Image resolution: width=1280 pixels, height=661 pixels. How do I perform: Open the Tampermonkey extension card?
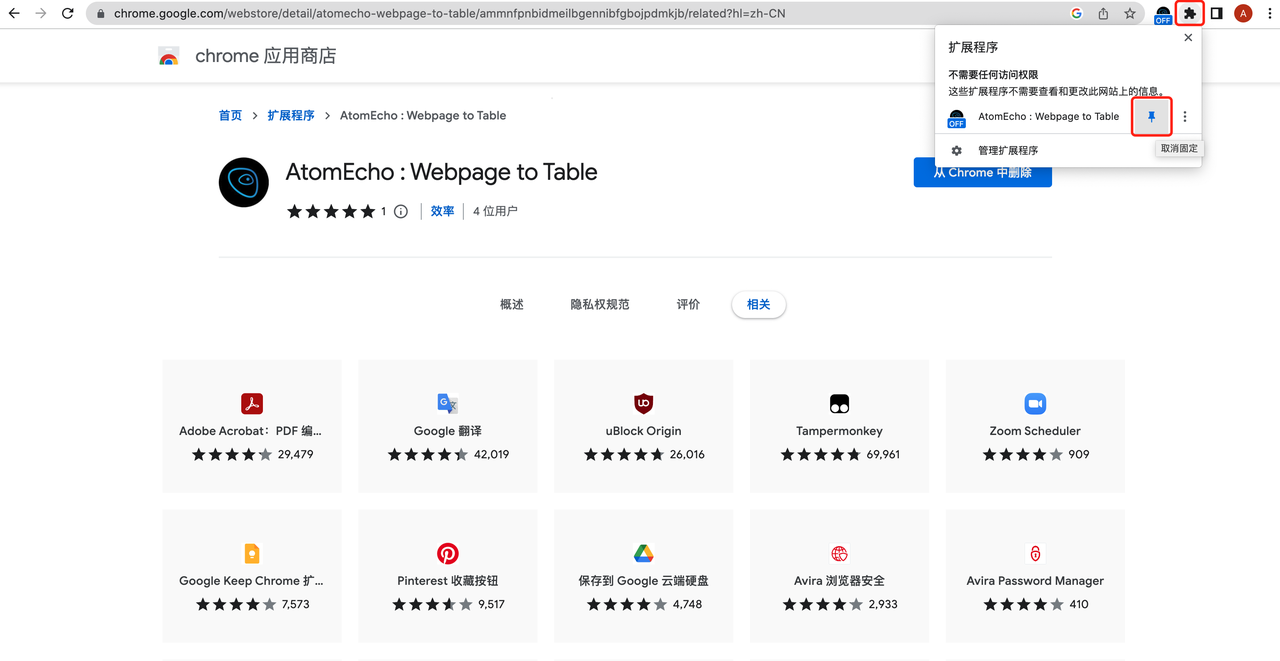pyautogui.click(x=840, y=427)
